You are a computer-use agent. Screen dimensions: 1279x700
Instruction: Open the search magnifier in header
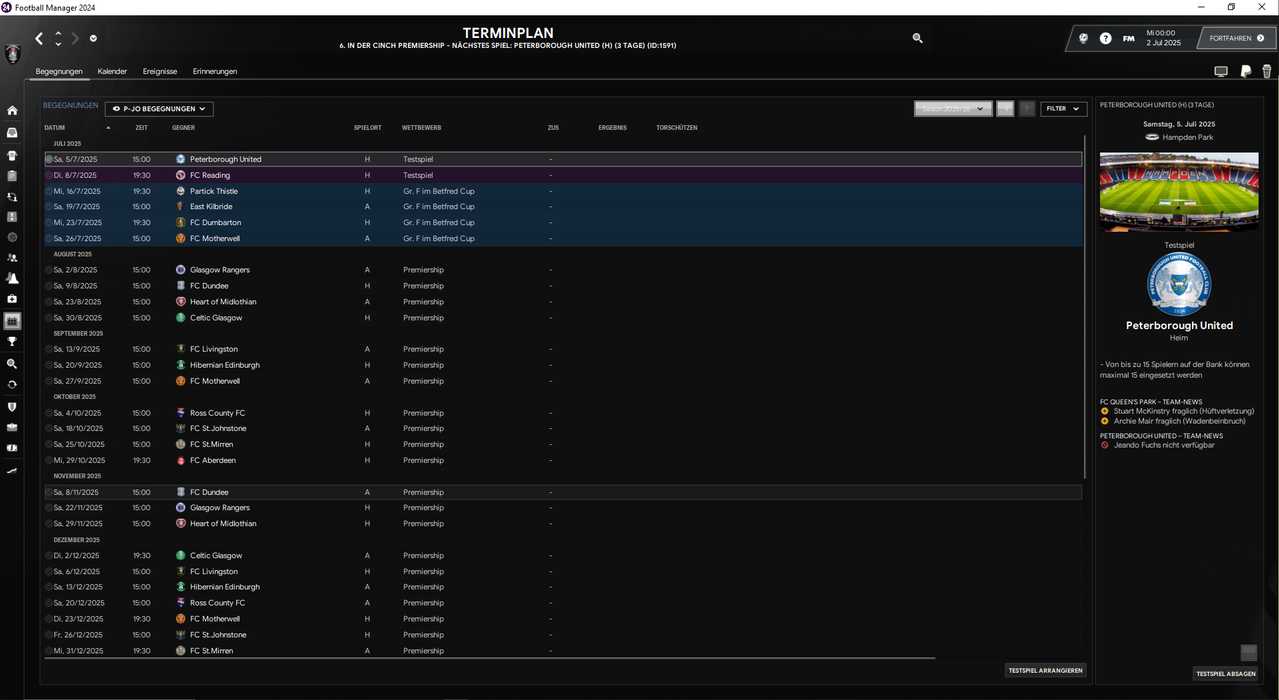tap(918, 38)
